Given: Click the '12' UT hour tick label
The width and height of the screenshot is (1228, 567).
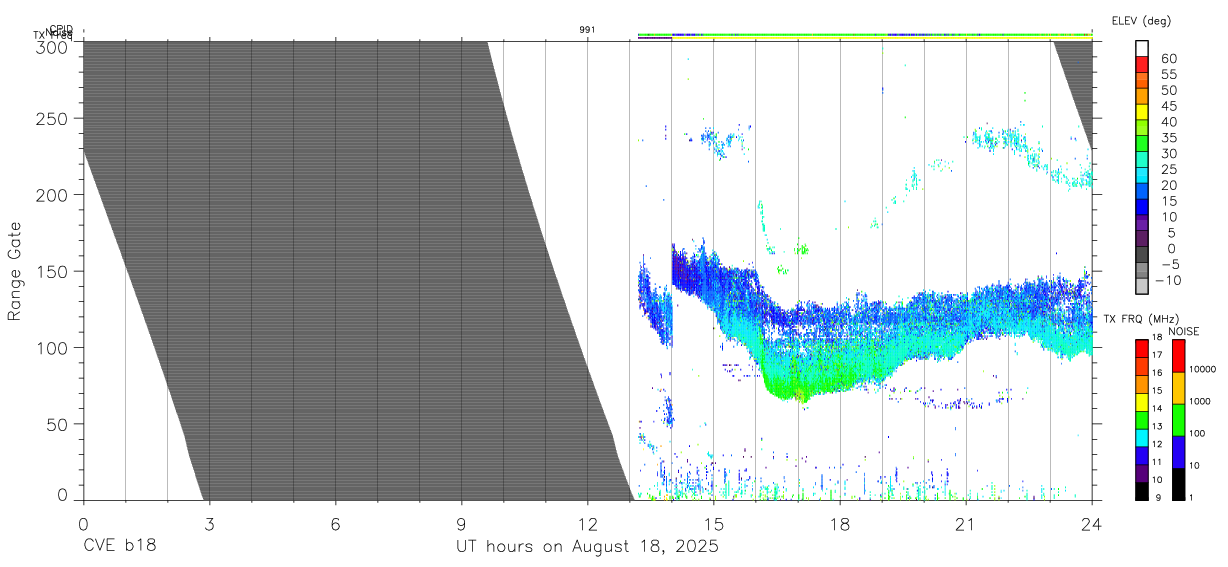Looking at the screenshot, I should coord(588,524).
